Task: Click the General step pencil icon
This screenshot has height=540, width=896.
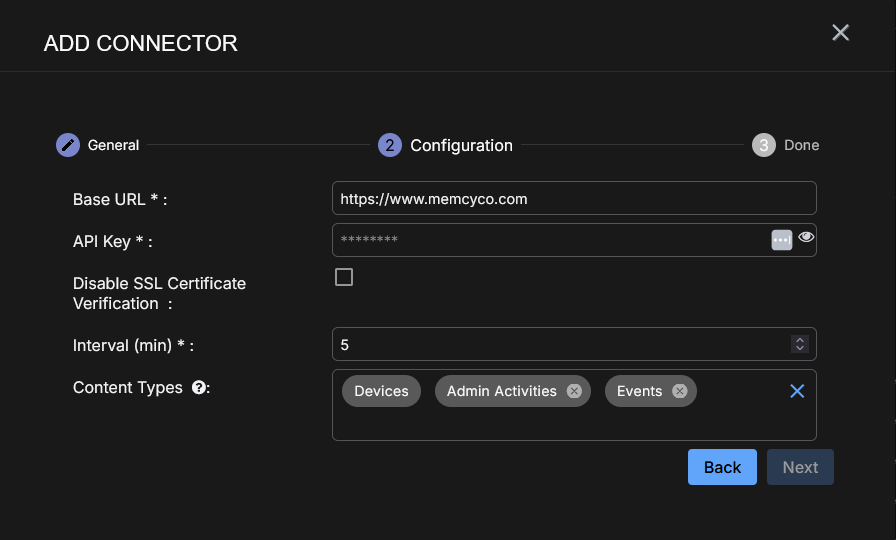Action: coord(67,145)
